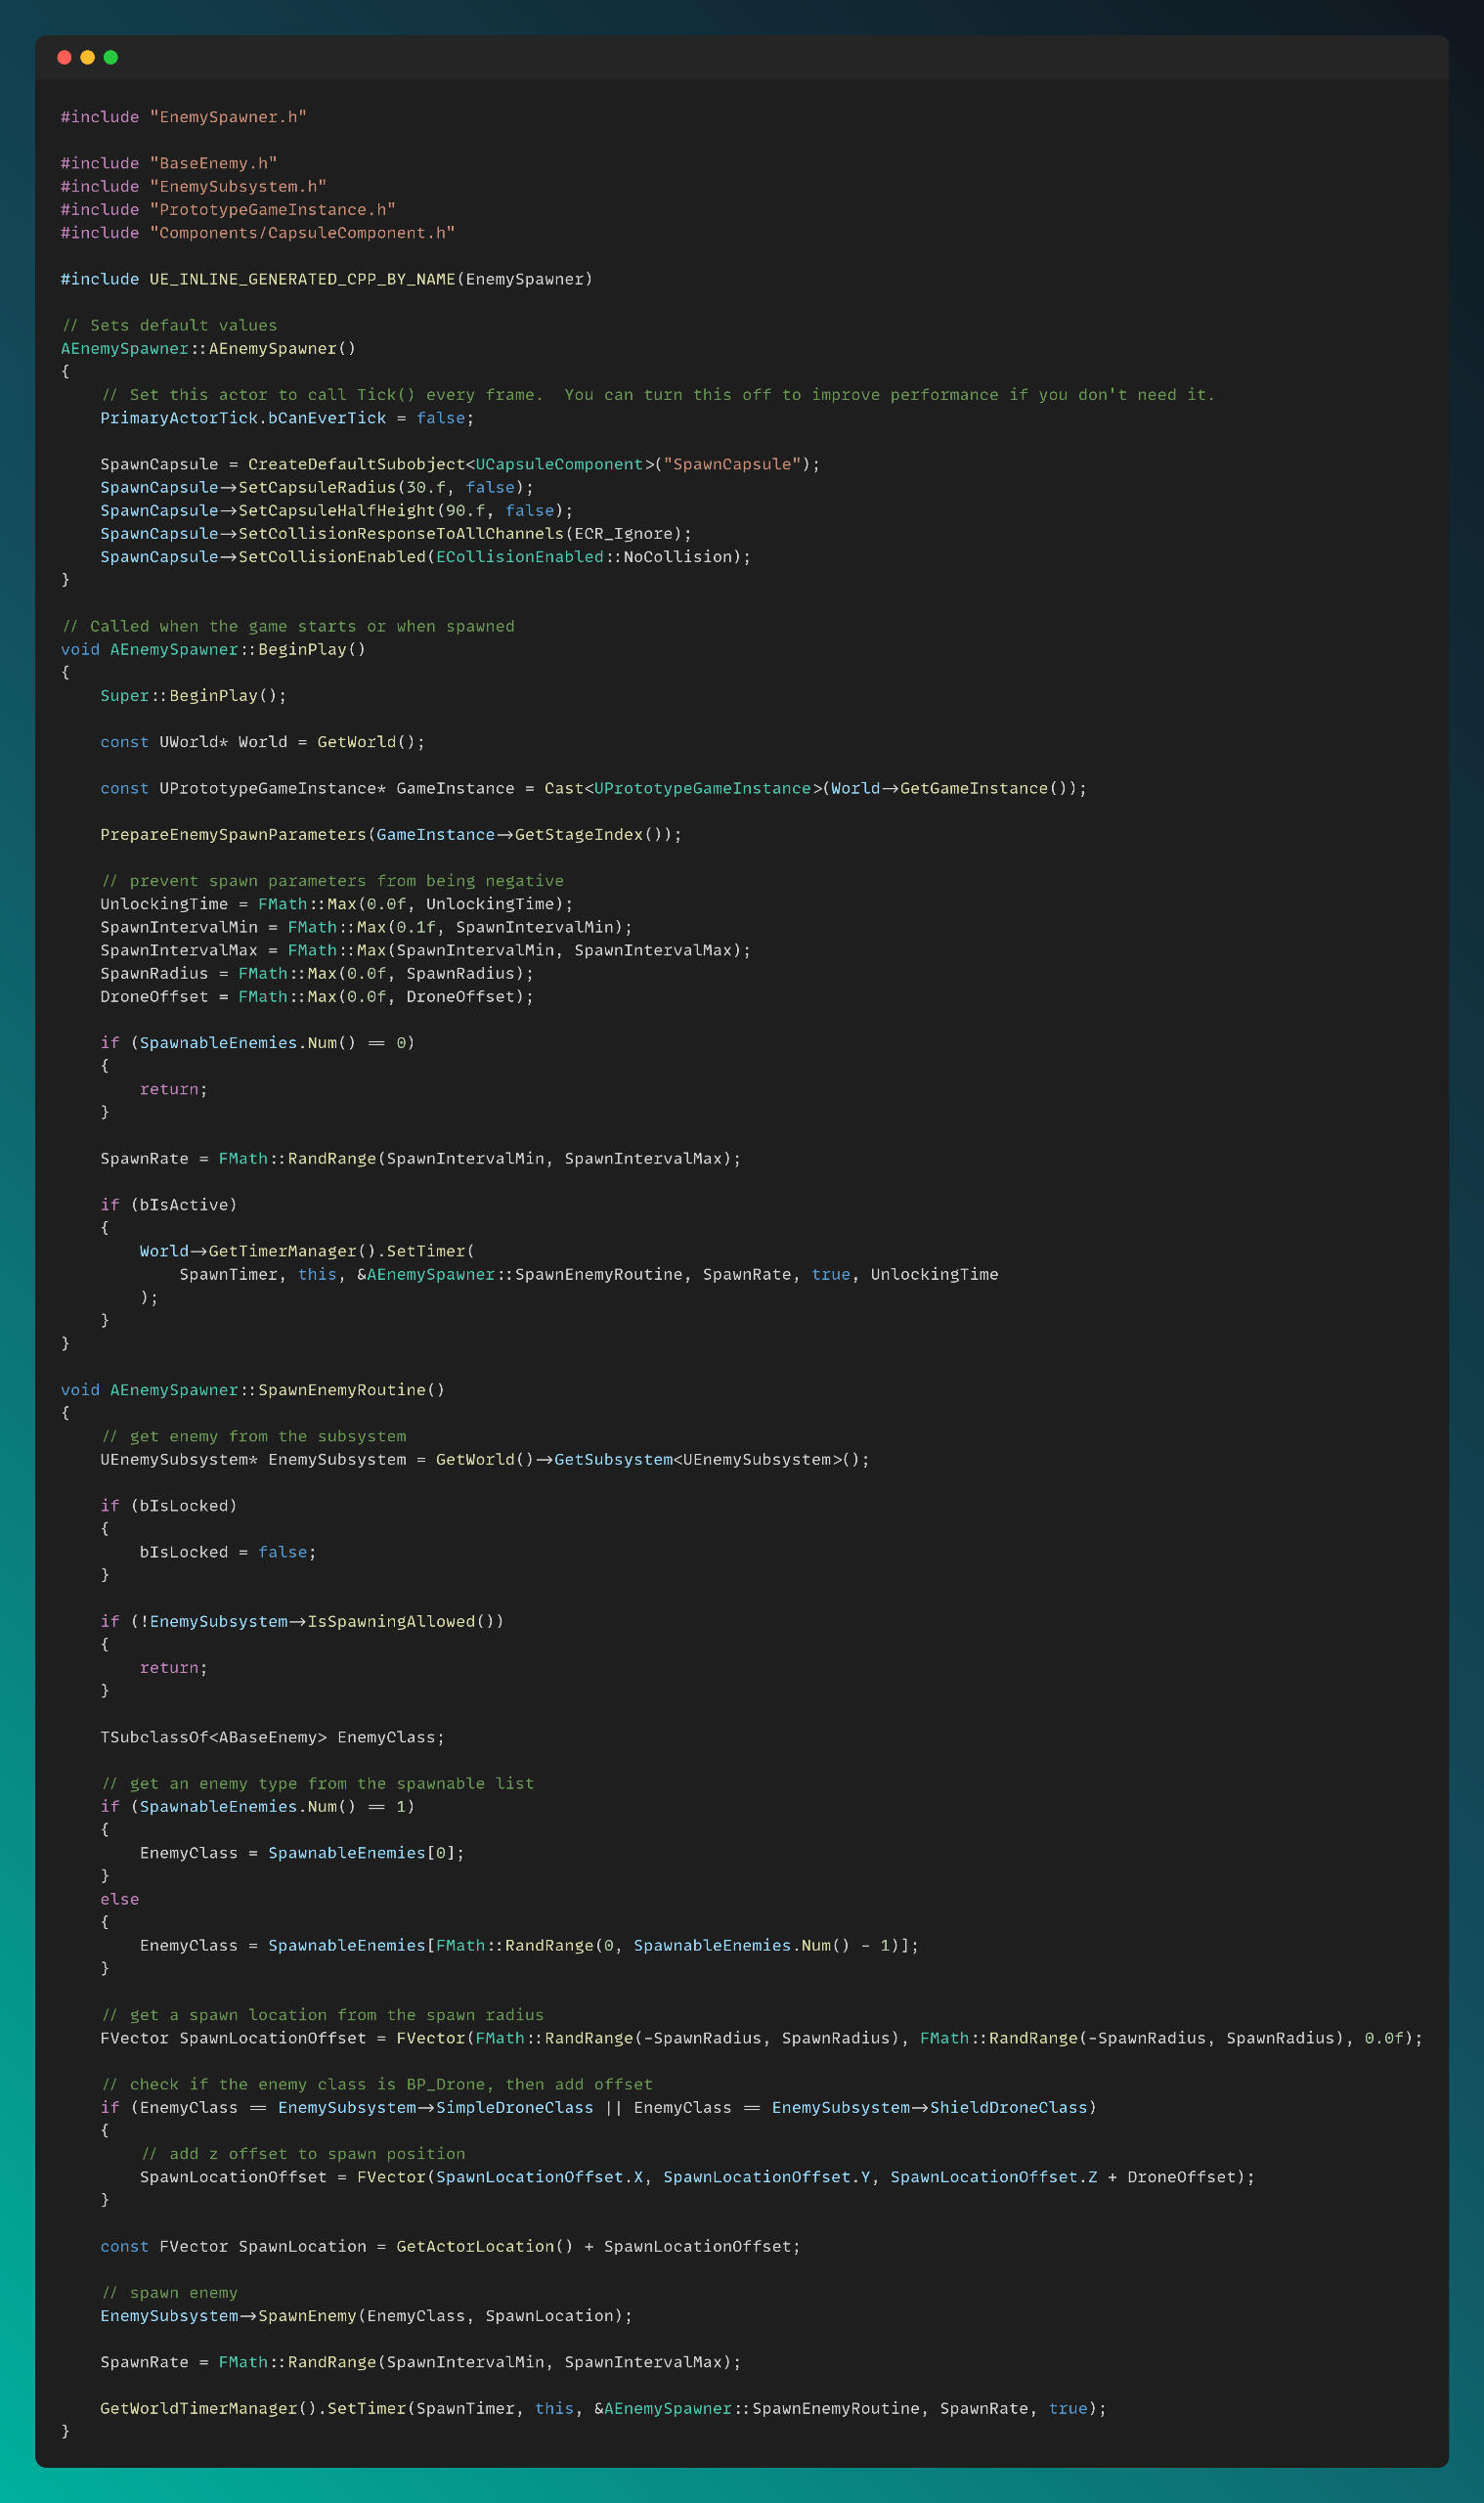Click the Super::BeginPlay() call

(x=193, y=695)
